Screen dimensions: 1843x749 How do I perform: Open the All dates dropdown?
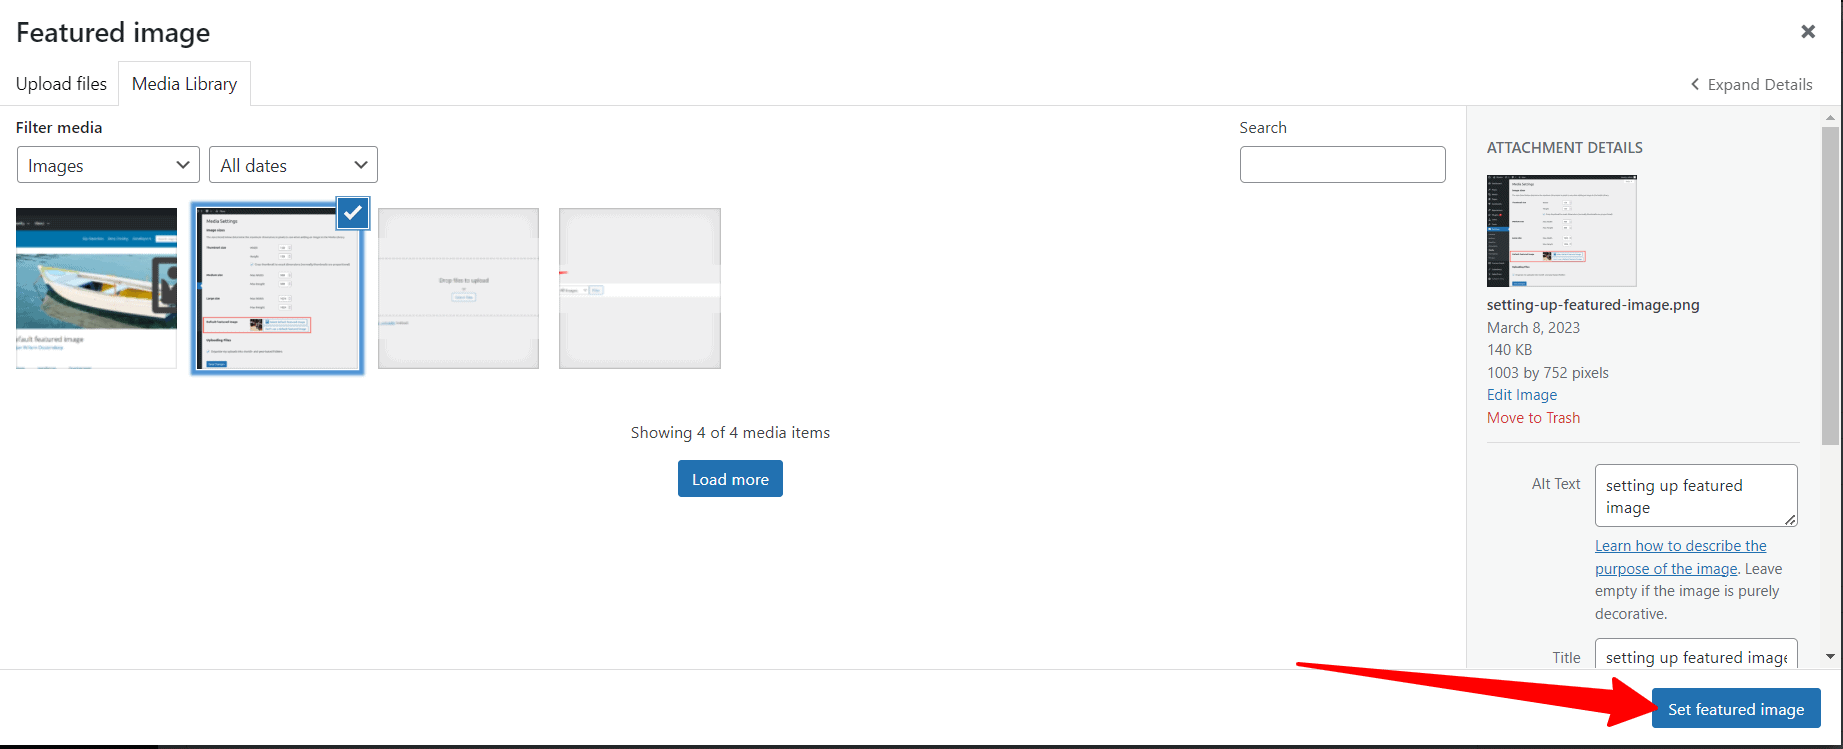[x=293, y=165]
